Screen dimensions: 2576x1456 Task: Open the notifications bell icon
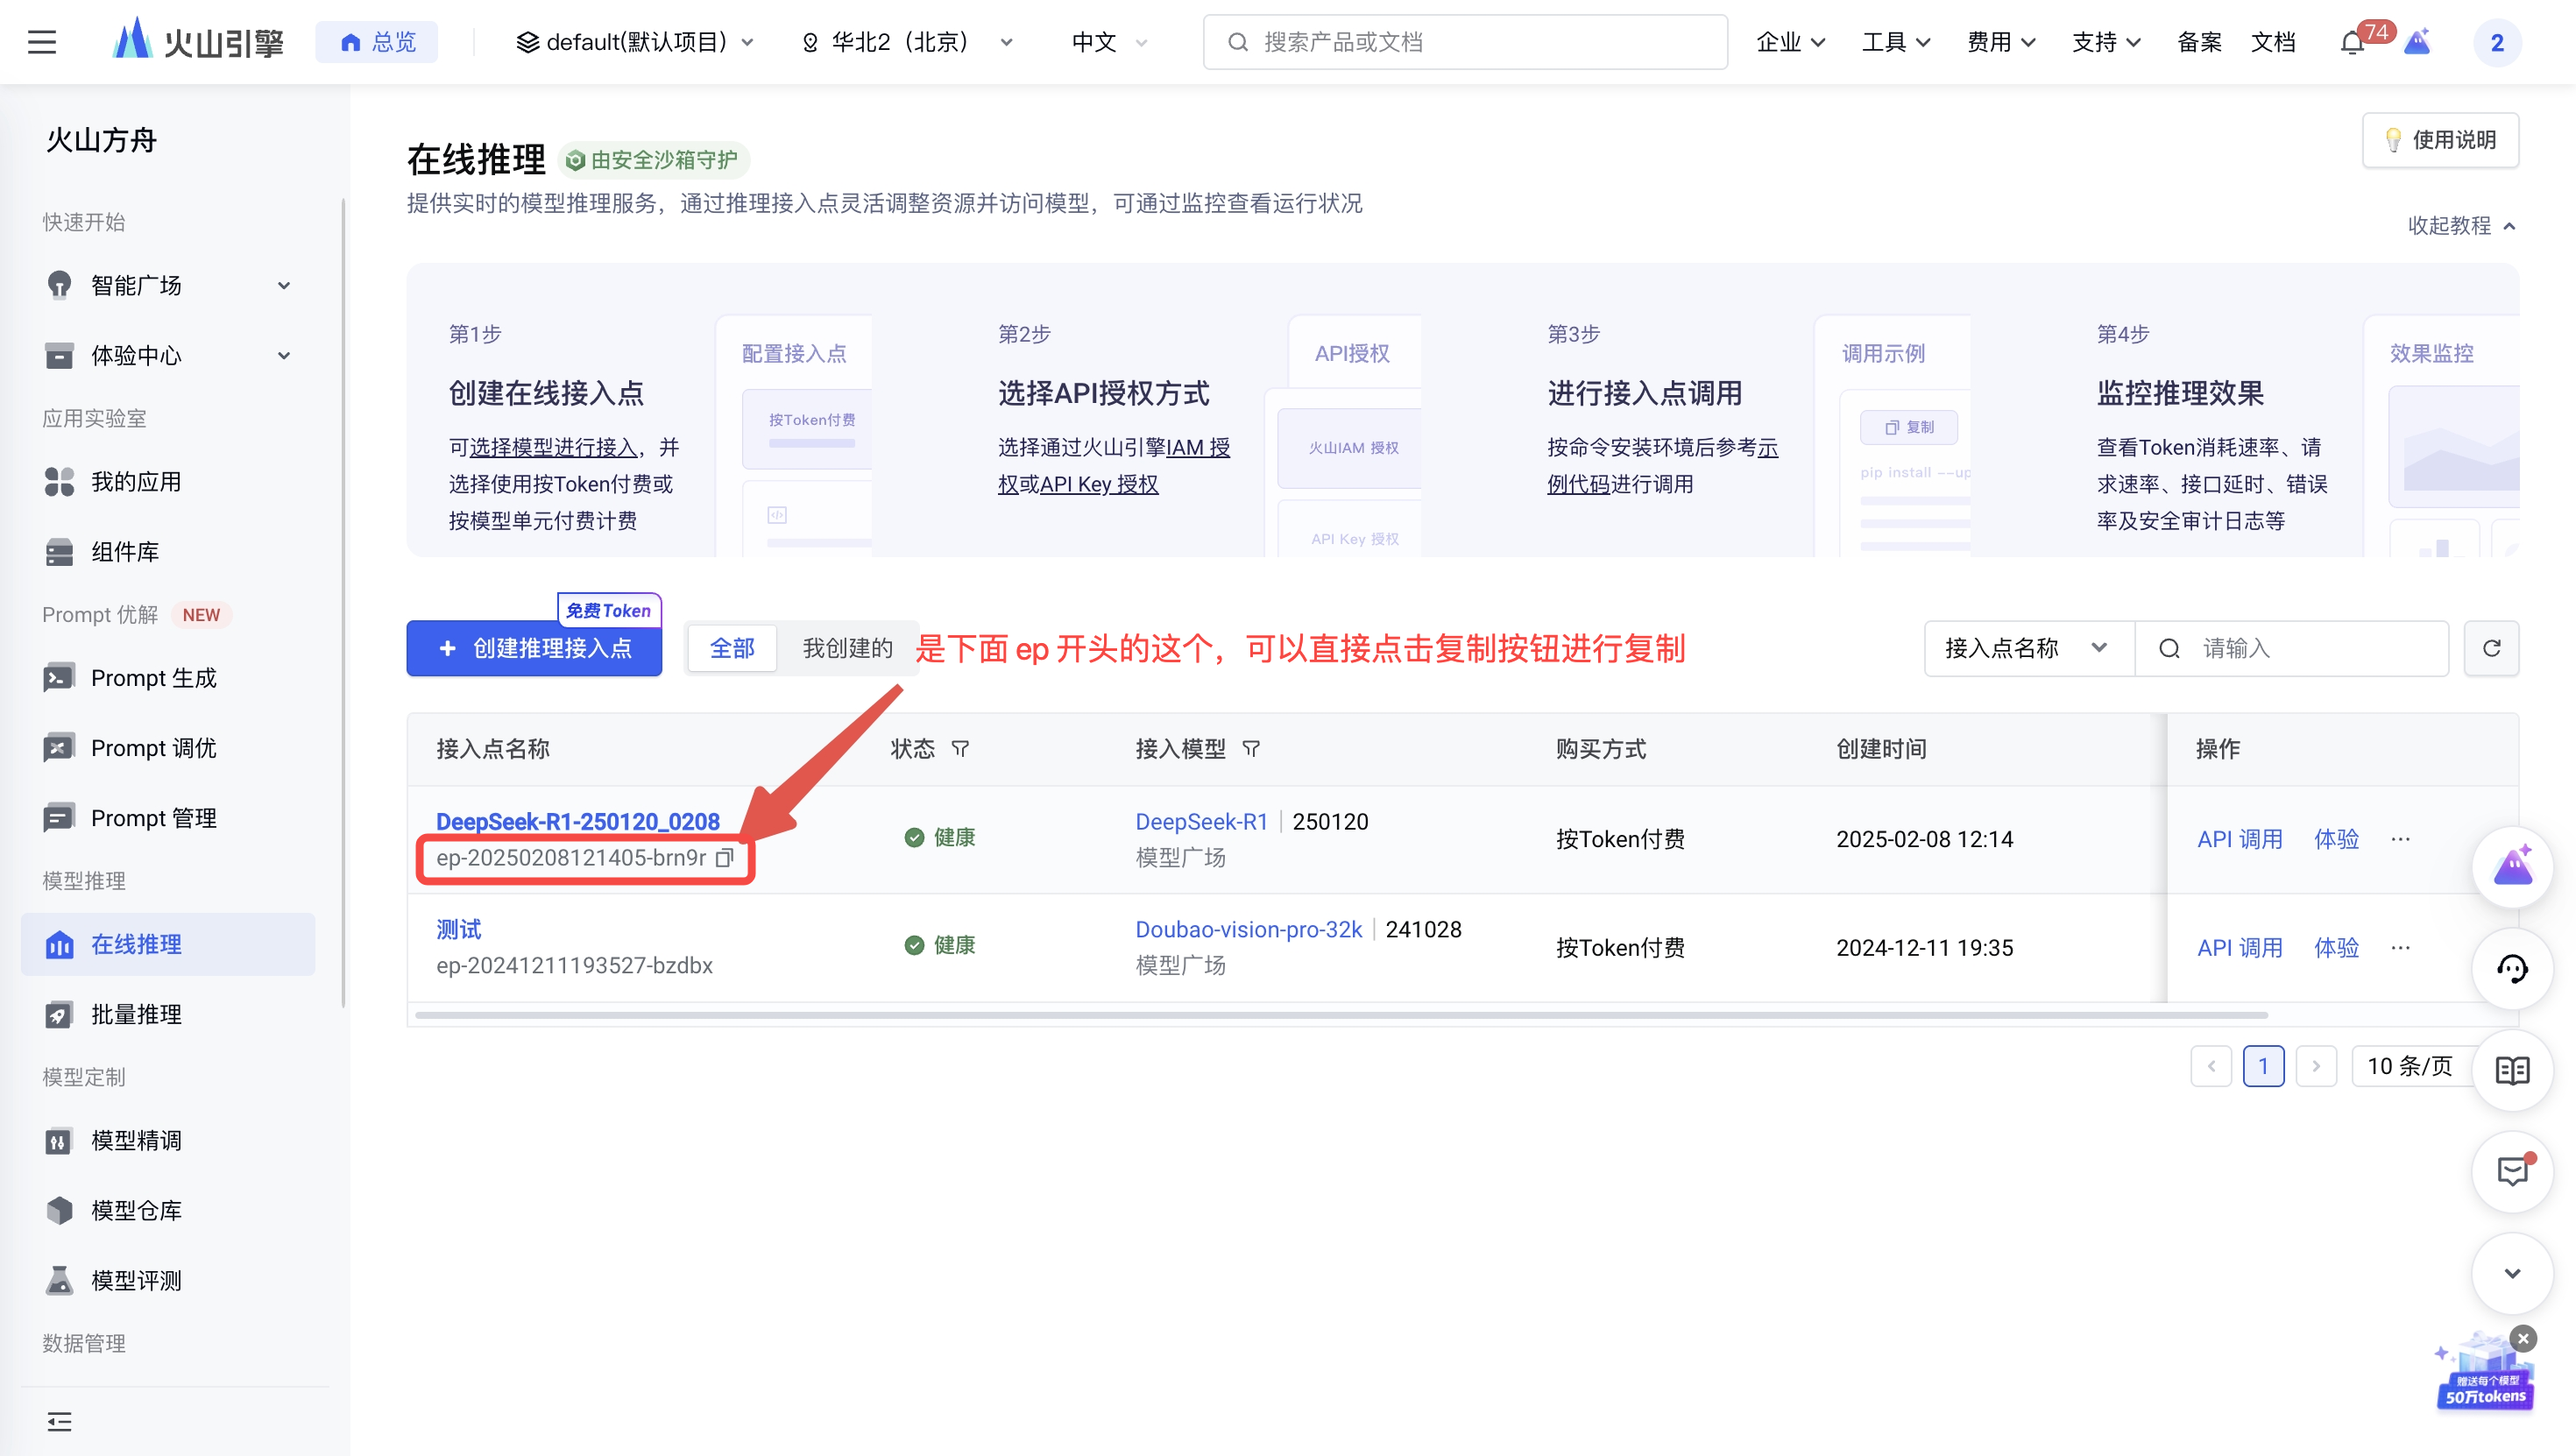2352,43
